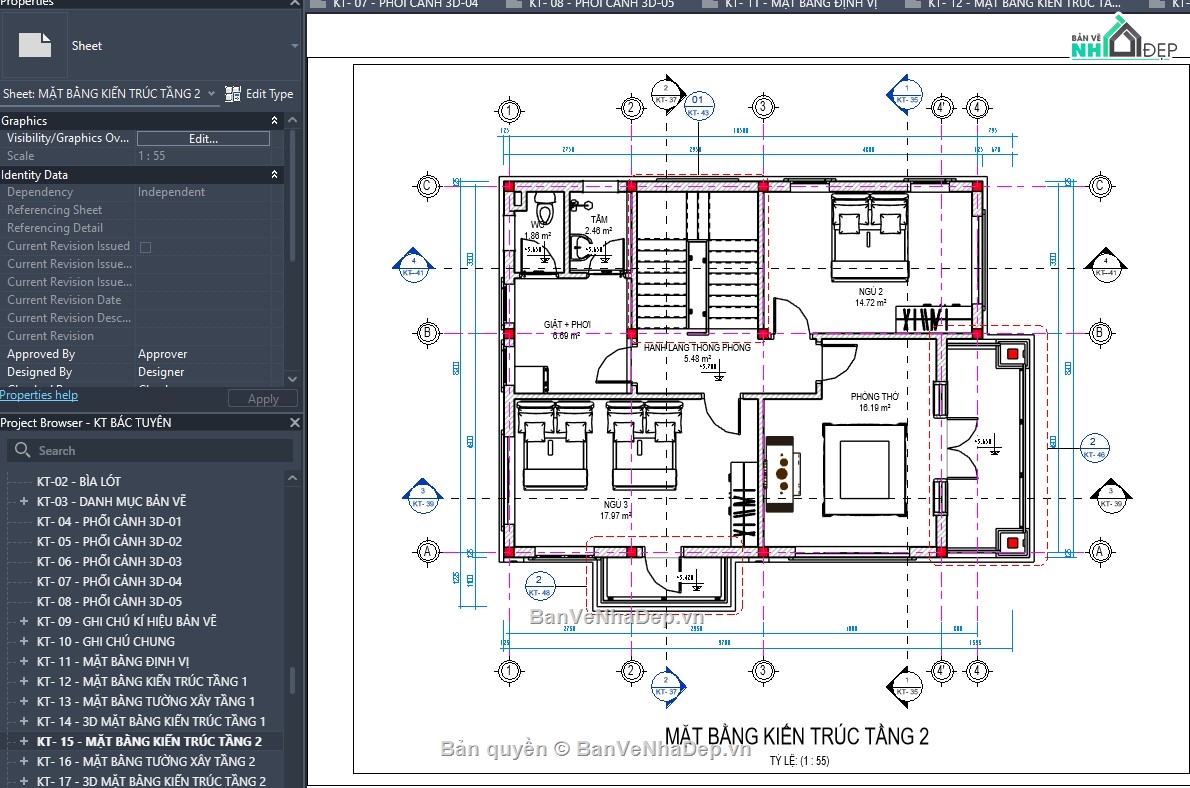Click the Project Browser scroll up arrow
Screen dimensions: 1190x788
[293, 478]
